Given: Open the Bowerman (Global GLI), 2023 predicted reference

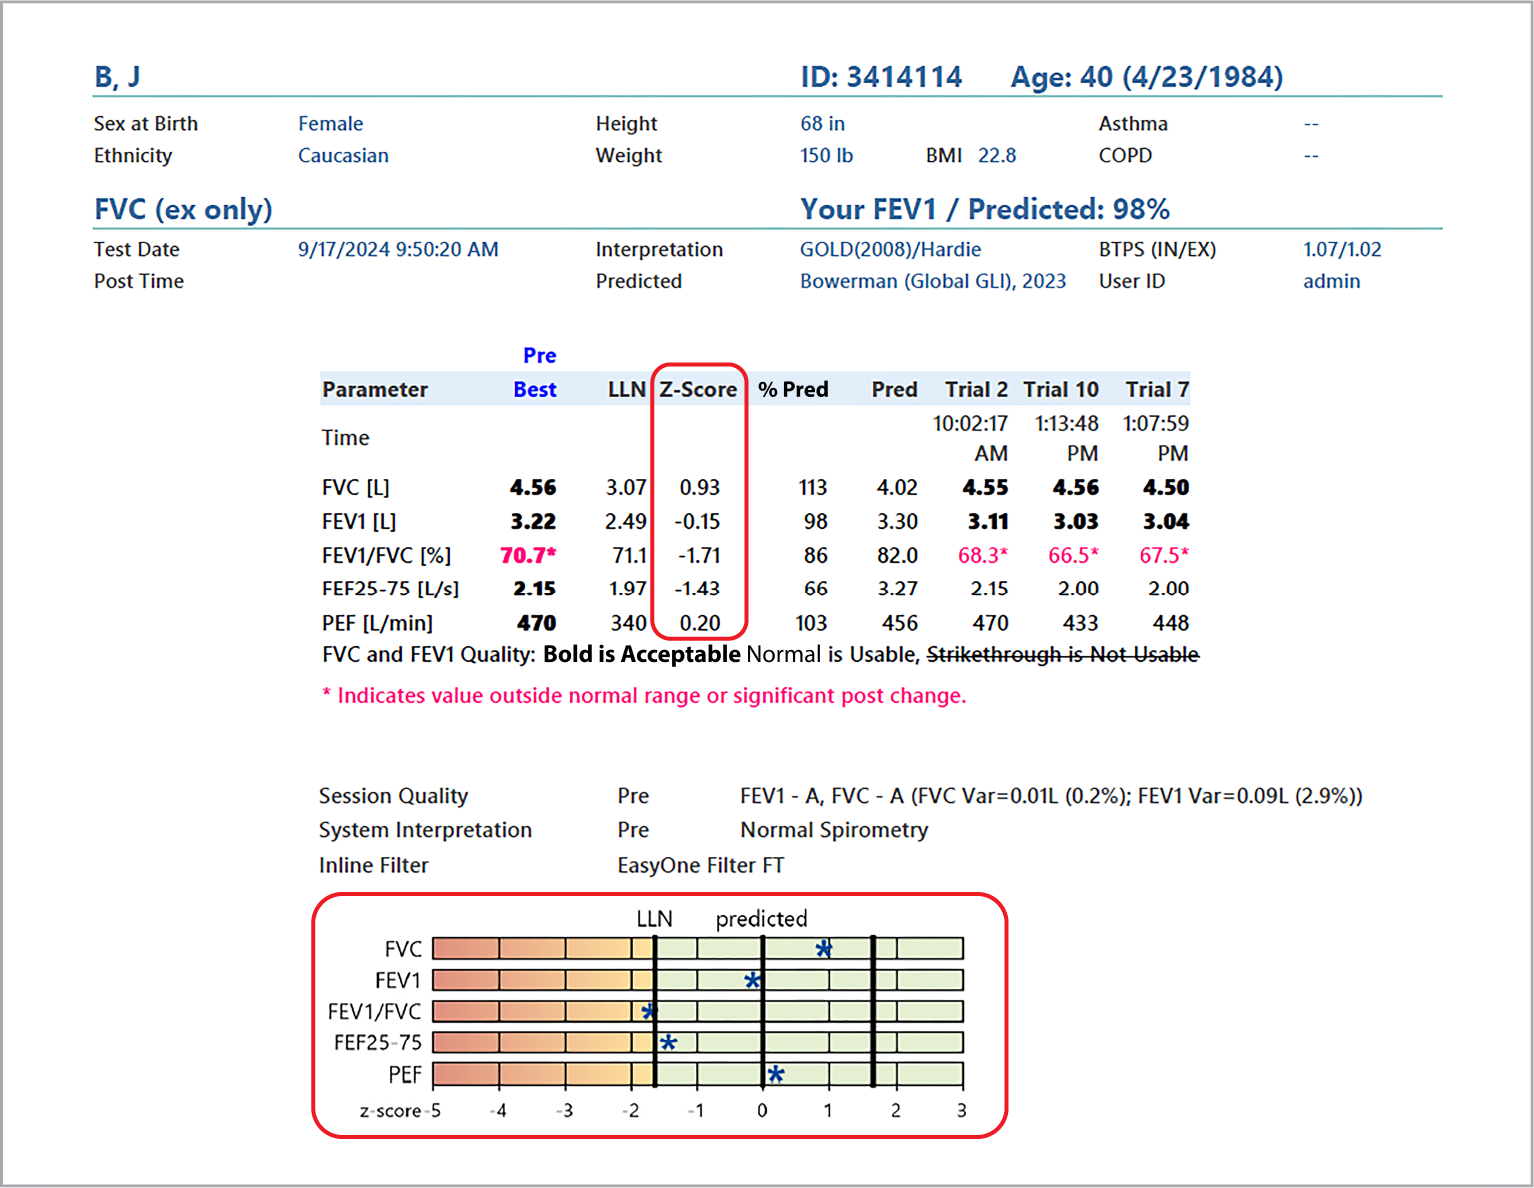Looking at the screenshot, I should (932, 281).
